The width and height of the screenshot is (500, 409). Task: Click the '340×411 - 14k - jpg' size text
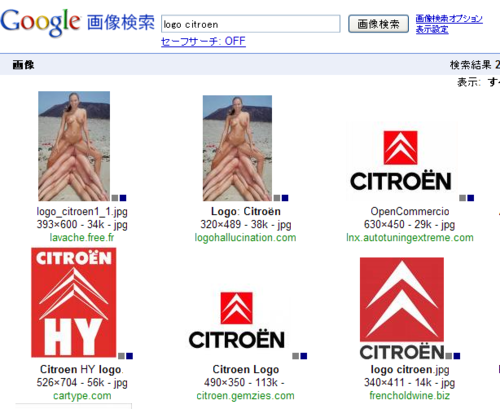pos(409,383)
